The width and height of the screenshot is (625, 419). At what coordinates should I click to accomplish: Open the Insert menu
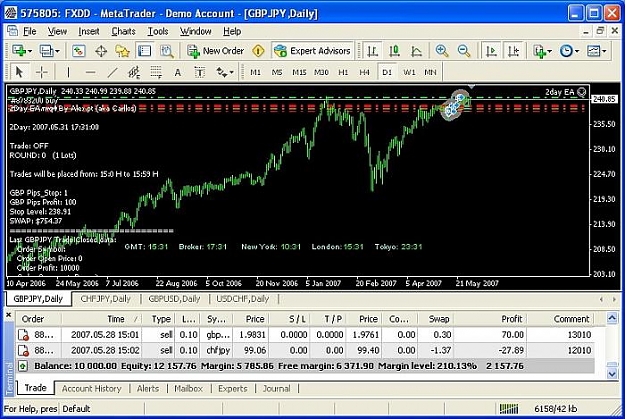pos(88,31)
